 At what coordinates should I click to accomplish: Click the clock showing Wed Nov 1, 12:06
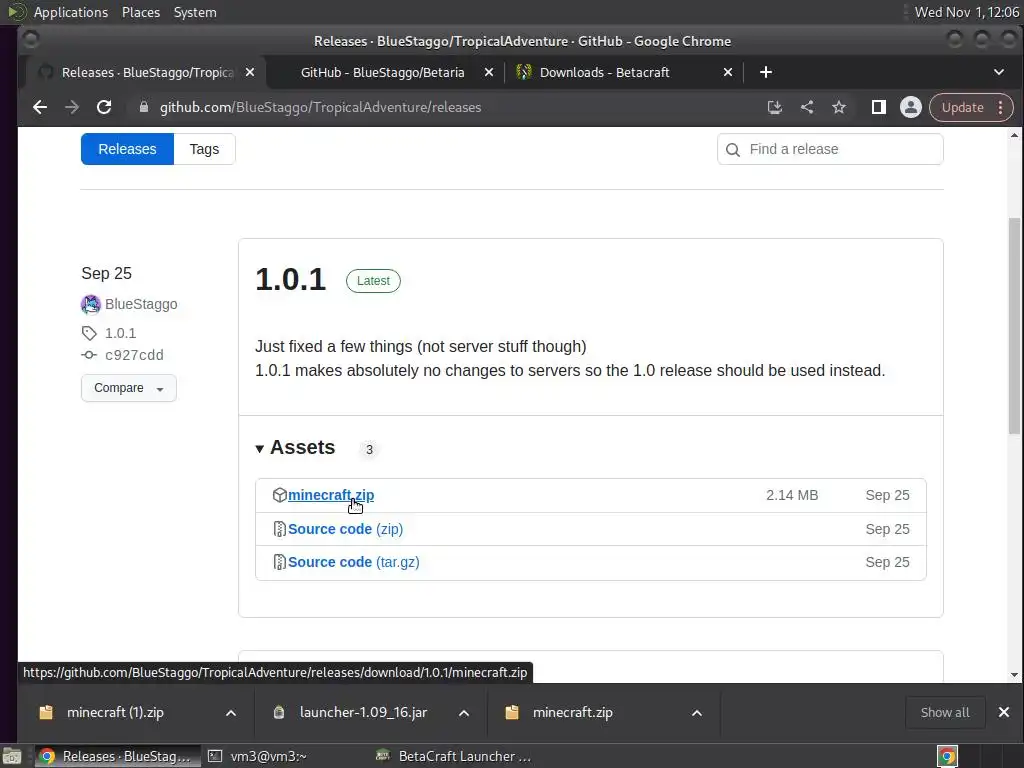(x=967, y=12)
